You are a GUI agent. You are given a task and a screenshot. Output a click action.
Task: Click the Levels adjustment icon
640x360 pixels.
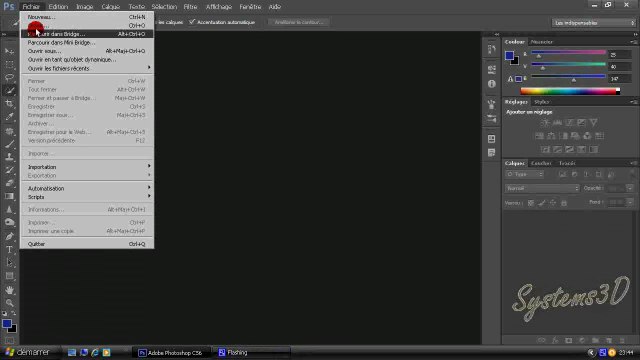click(557, 122)
